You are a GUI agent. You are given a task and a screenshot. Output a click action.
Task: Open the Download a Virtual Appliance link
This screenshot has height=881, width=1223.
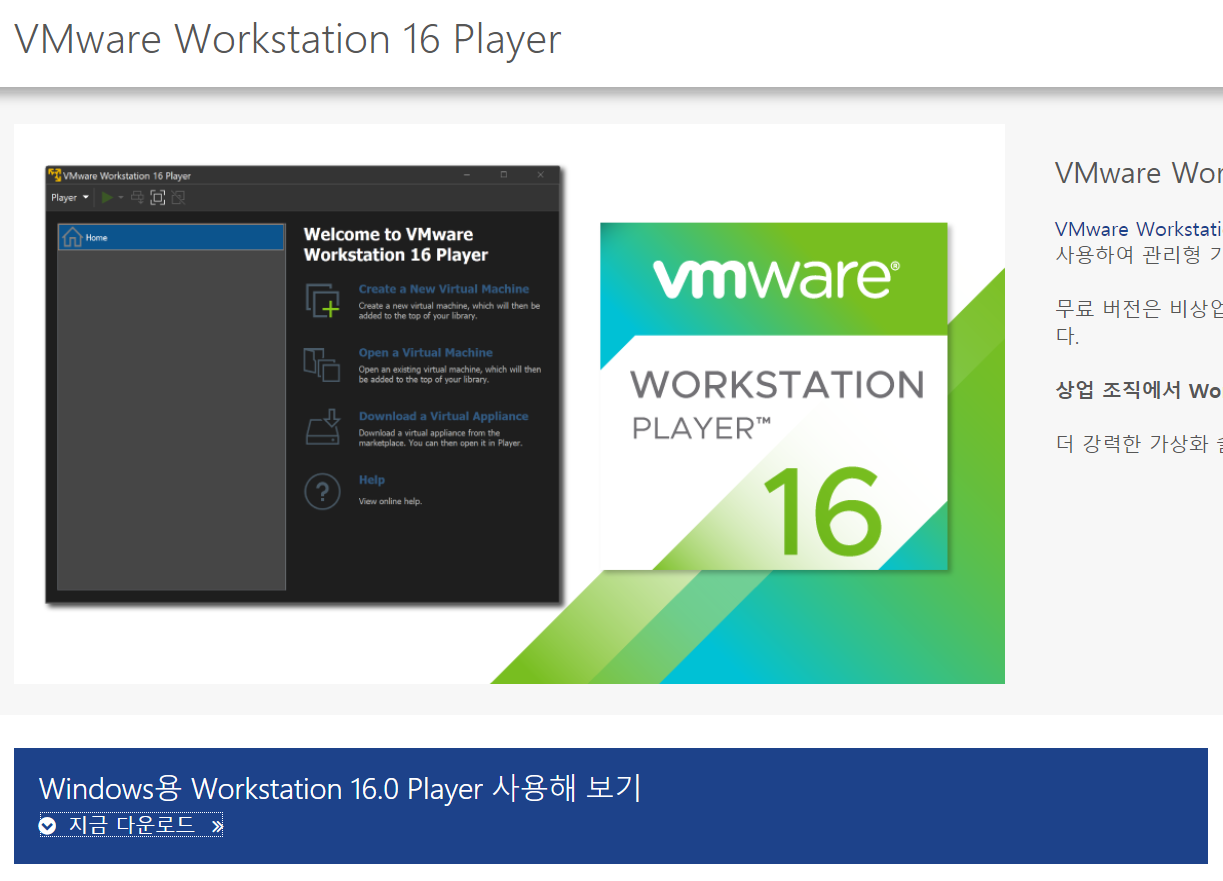pos(444,416)
